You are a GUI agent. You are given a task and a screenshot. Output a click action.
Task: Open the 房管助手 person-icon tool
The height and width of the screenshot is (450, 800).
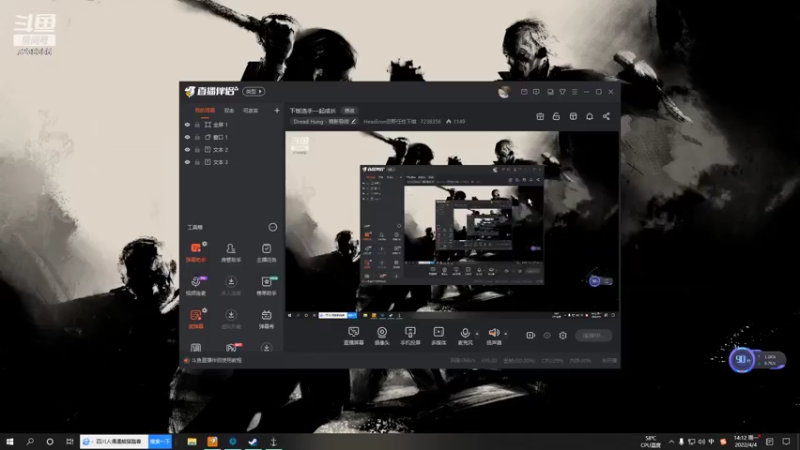(x=231, y=252)
